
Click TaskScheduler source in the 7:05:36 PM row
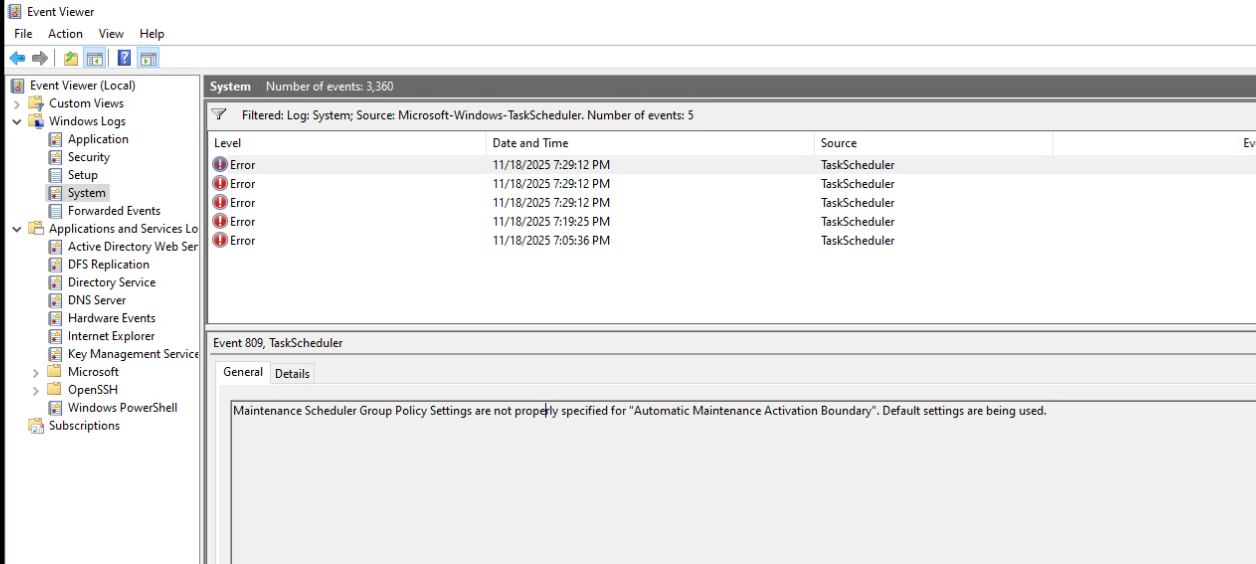[x=858, y=241]
